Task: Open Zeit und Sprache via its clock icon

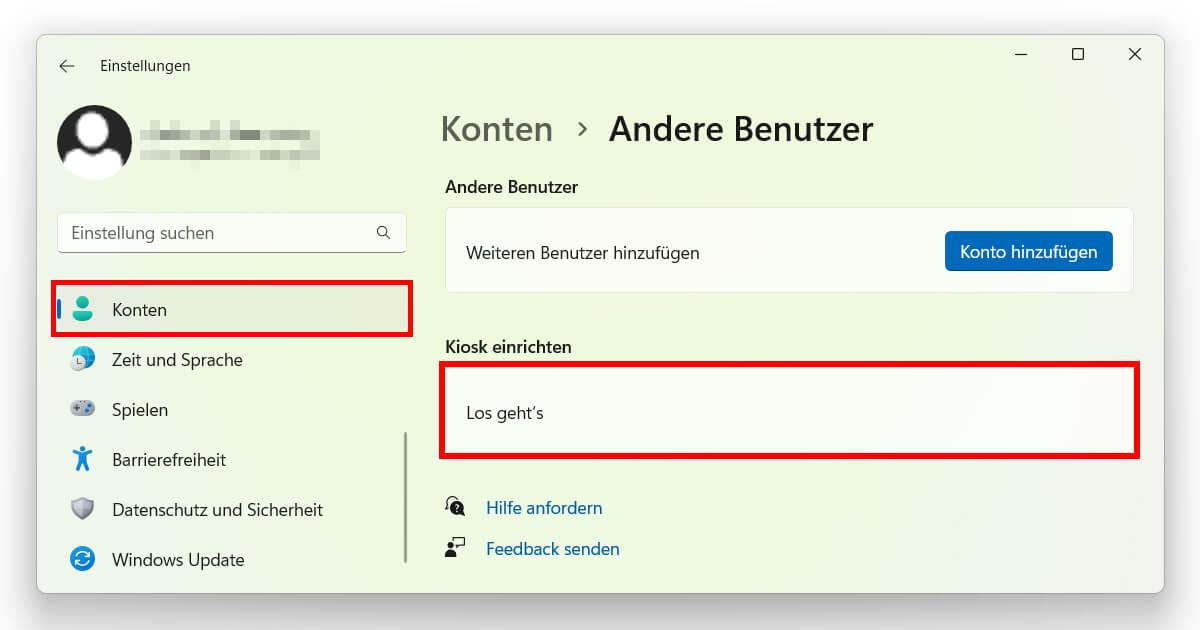Action: 82,359
